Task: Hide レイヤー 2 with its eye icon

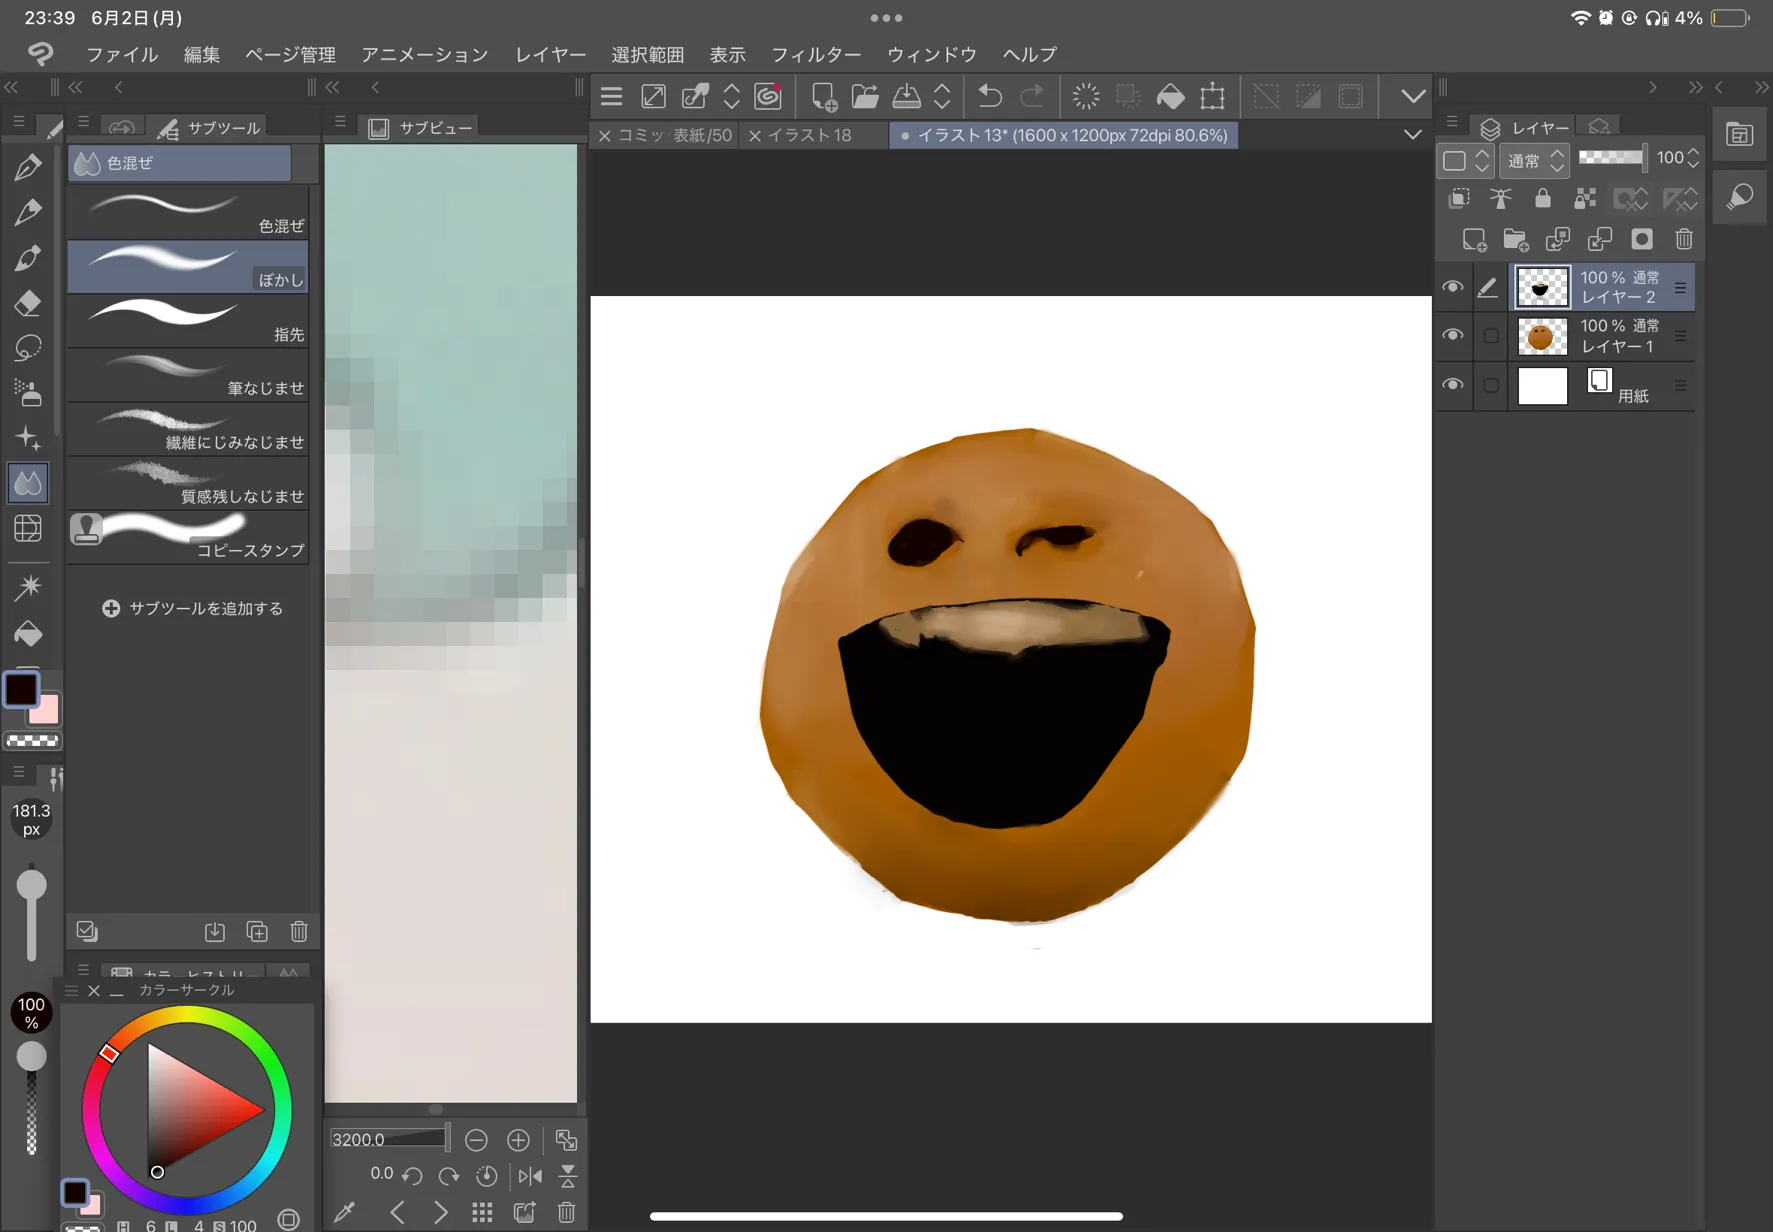Action: coord(1453,288)
